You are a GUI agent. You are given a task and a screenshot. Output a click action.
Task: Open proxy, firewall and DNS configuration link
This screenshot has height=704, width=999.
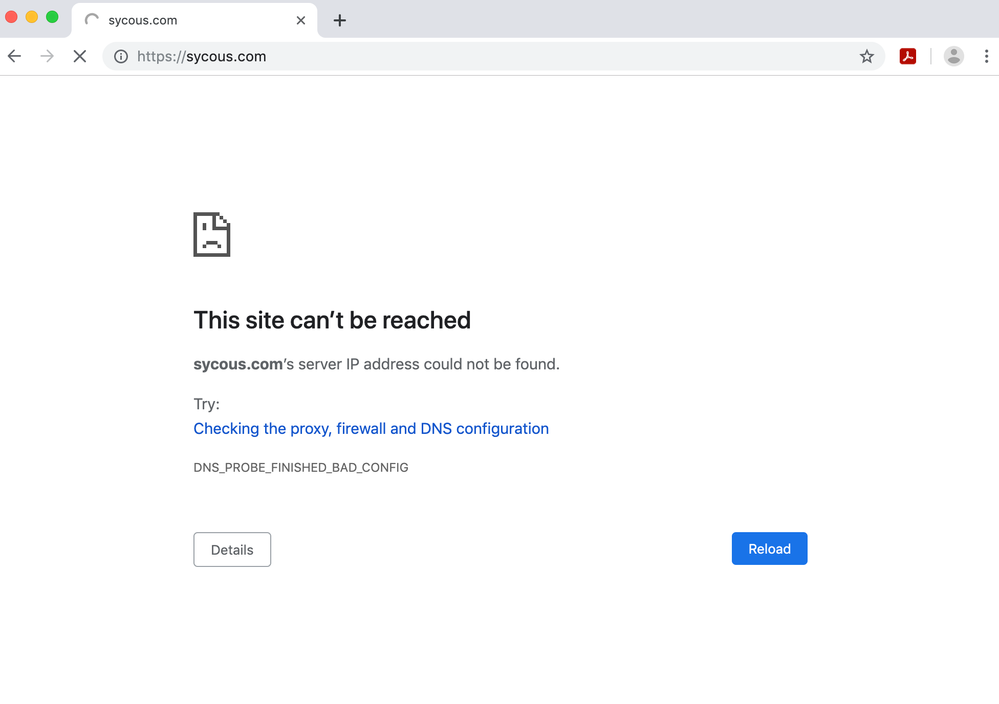(371, 429)
